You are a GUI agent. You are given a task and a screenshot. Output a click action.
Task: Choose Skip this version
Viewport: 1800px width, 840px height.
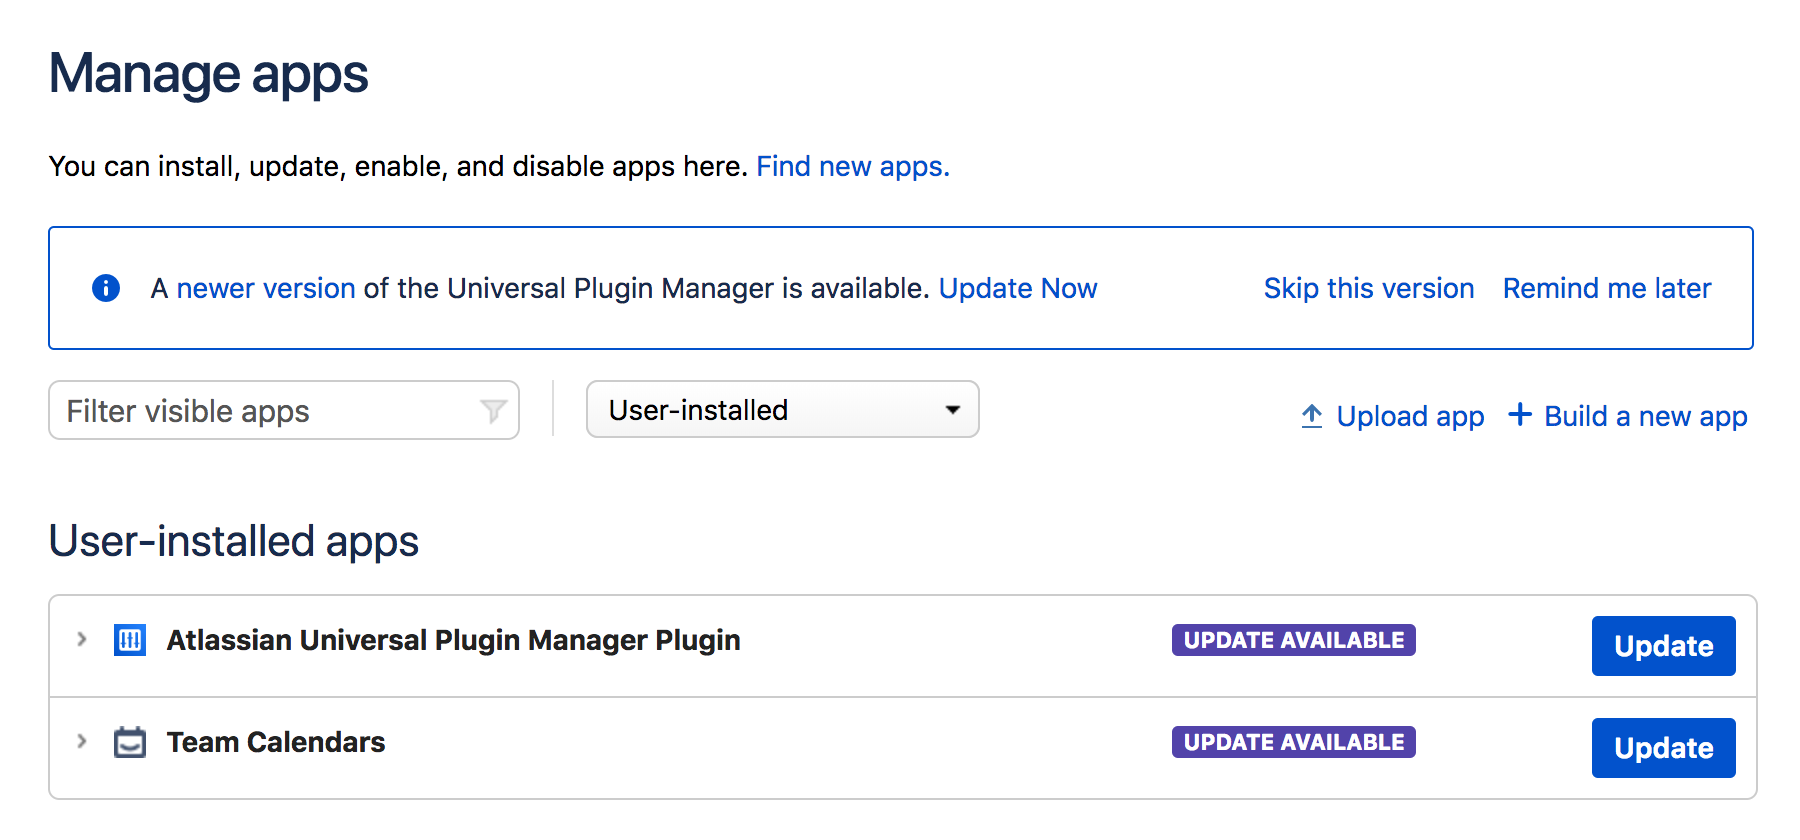pos(1369,288)
